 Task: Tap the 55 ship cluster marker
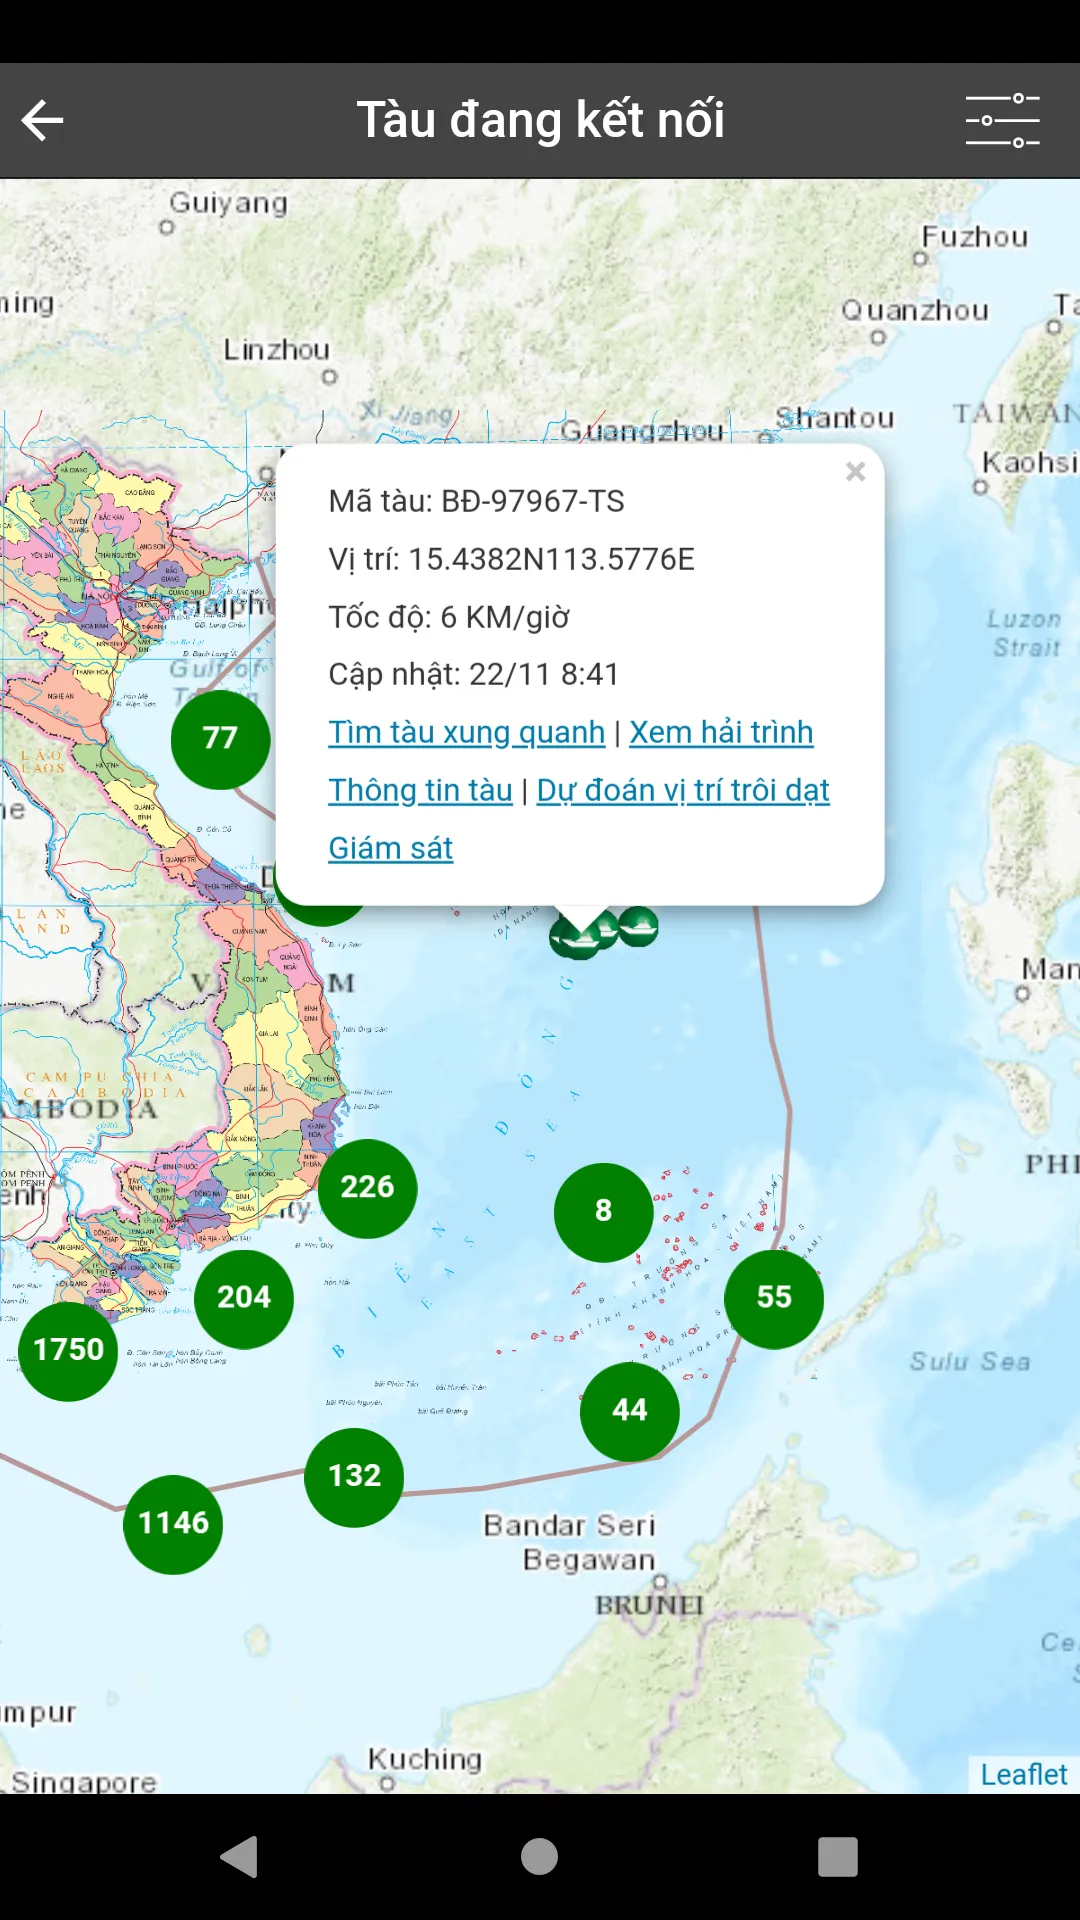(774, 1298)
